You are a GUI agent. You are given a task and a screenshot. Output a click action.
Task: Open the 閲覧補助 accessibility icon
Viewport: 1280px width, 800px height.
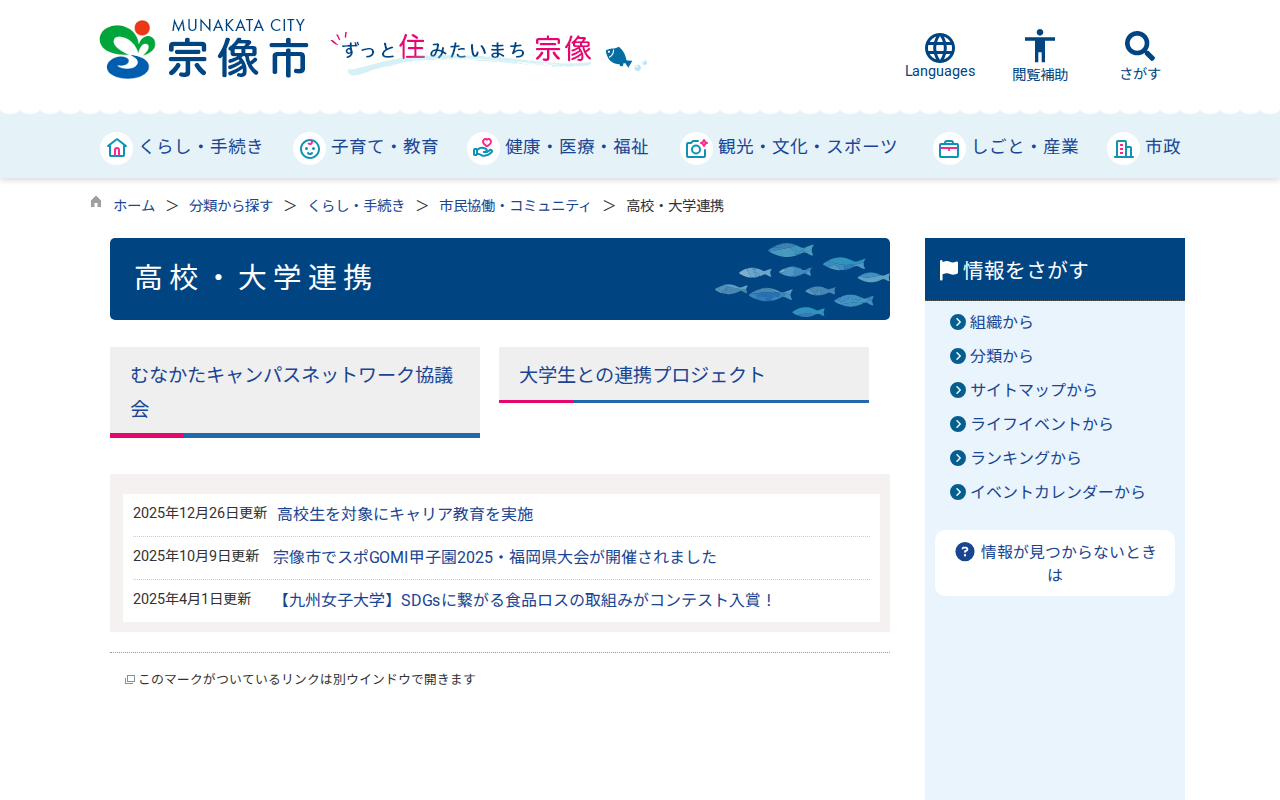(1040, 46)
